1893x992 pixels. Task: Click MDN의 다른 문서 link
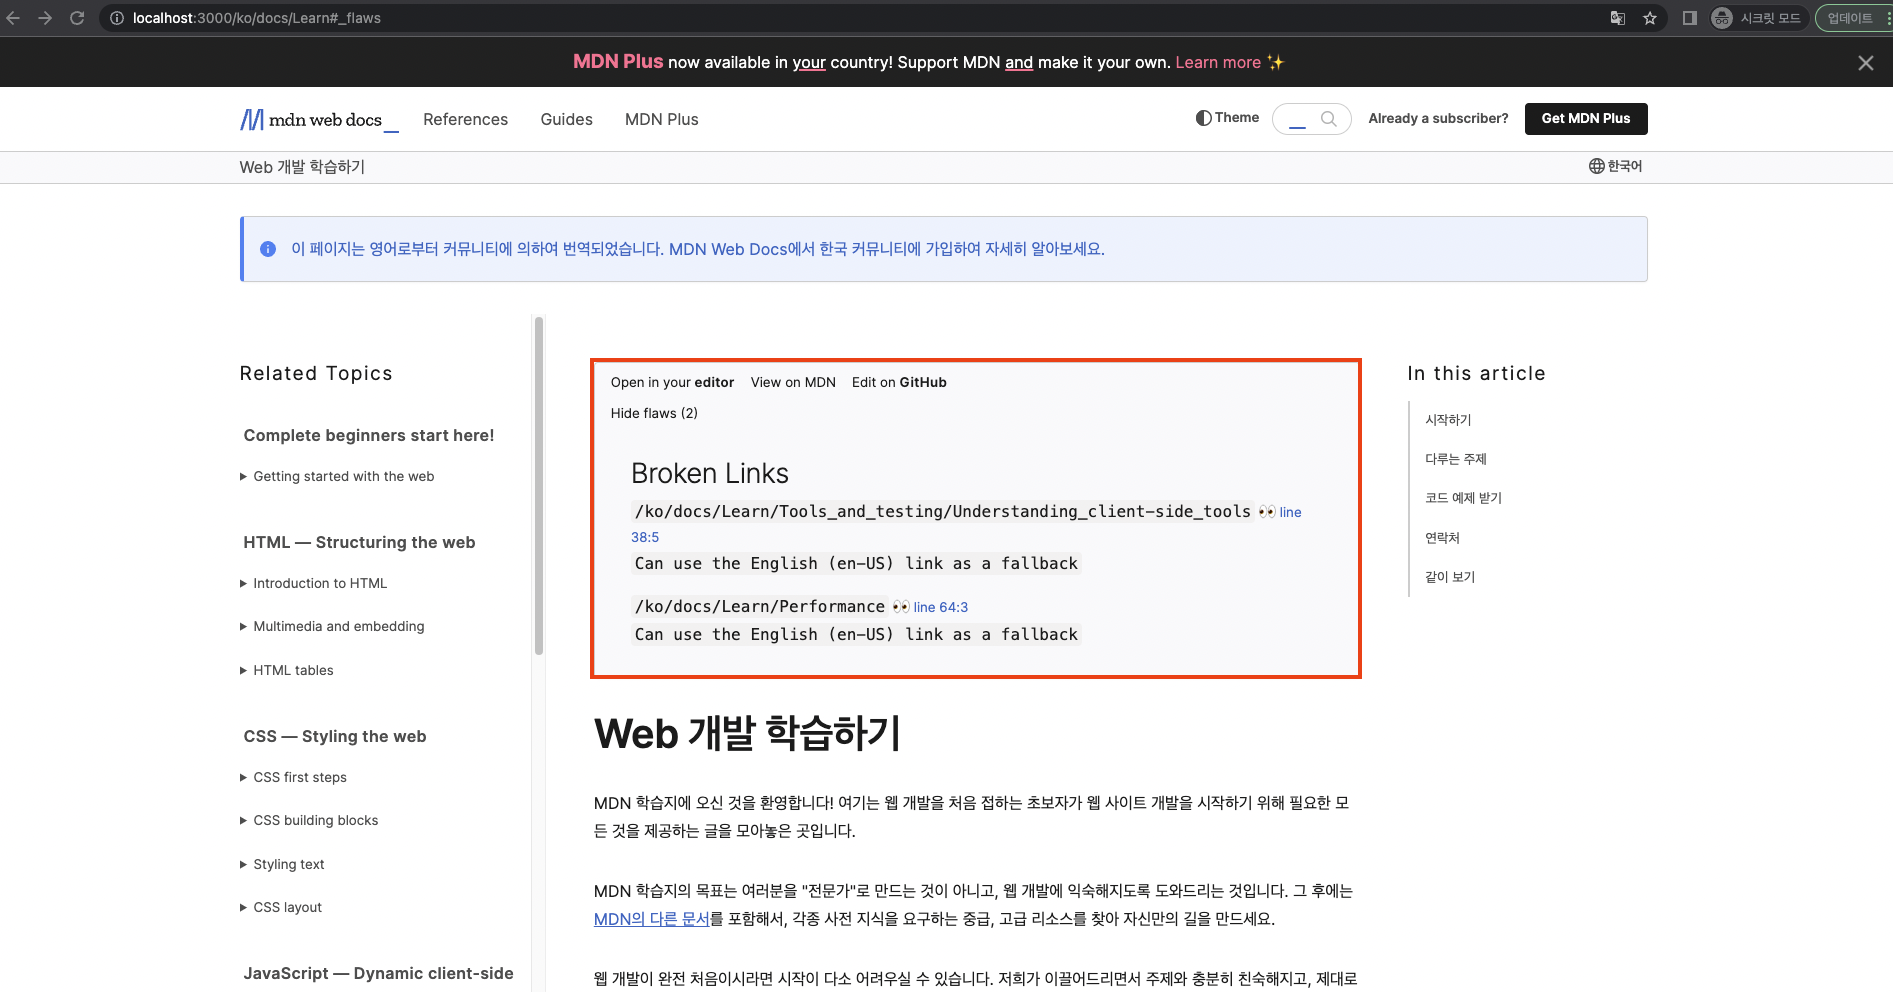click(x=651, y=919)
